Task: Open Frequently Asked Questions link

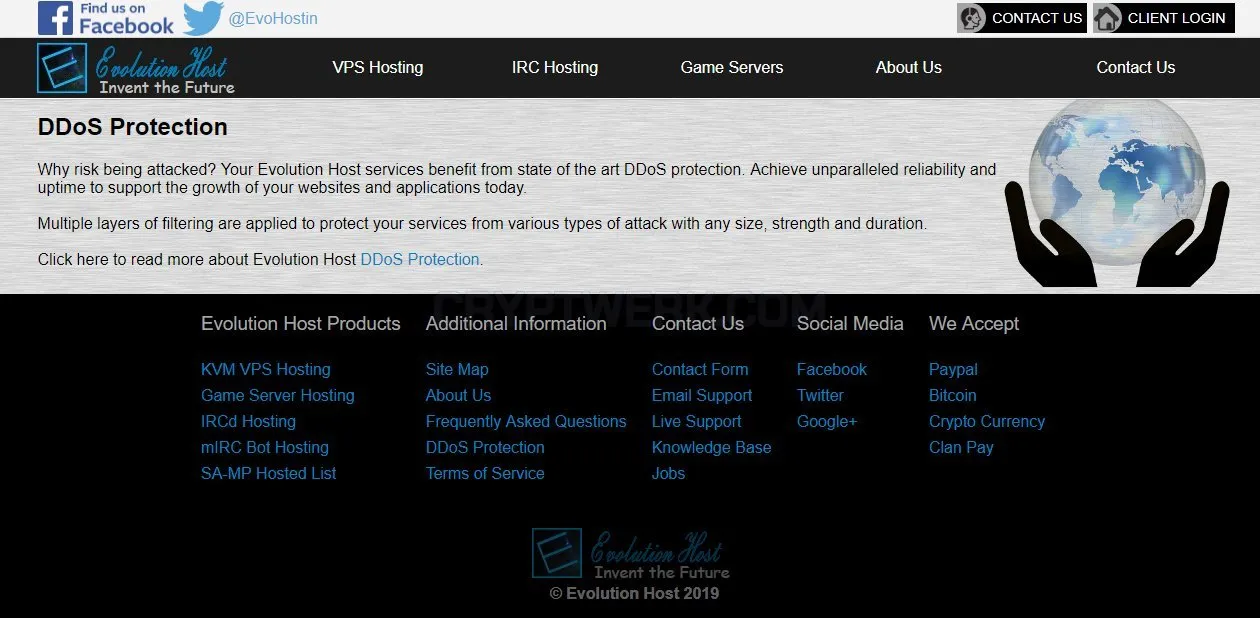Action: [526, 421]
